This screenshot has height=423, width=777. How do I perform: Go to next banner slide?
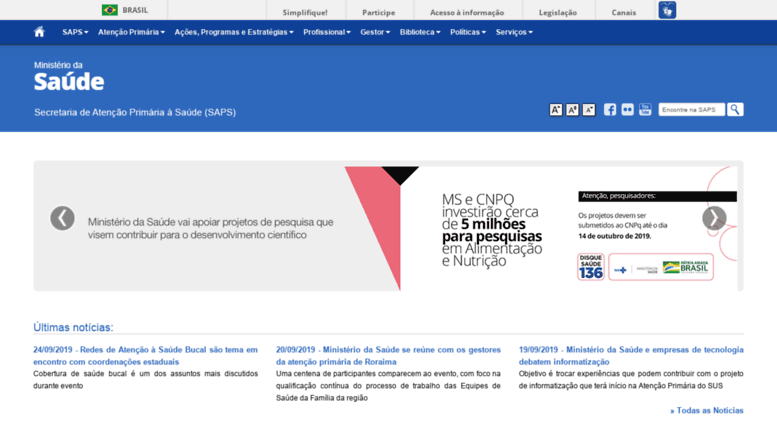(714, 218)
